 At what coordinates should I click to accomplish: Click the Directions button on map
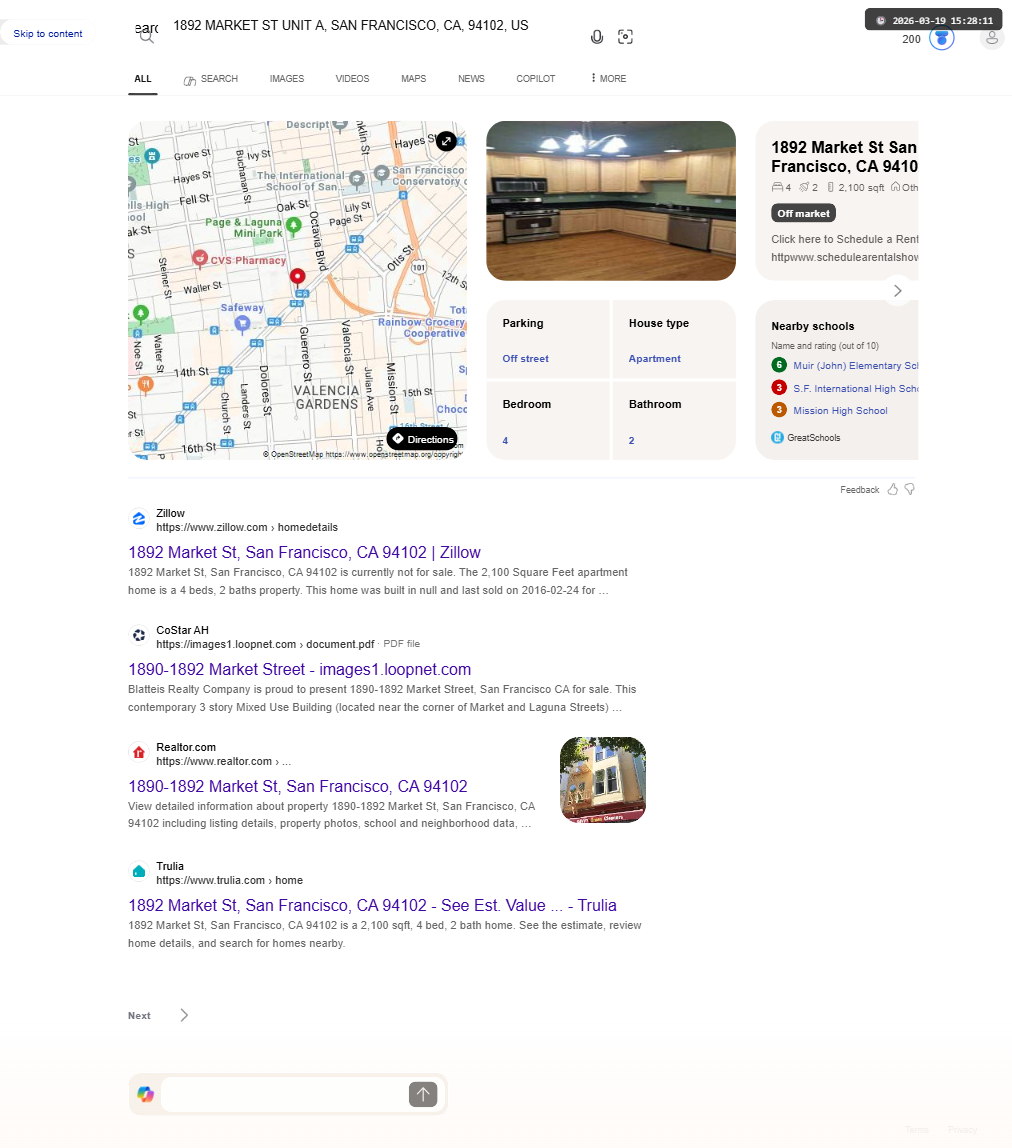click(x=423, y=439)
